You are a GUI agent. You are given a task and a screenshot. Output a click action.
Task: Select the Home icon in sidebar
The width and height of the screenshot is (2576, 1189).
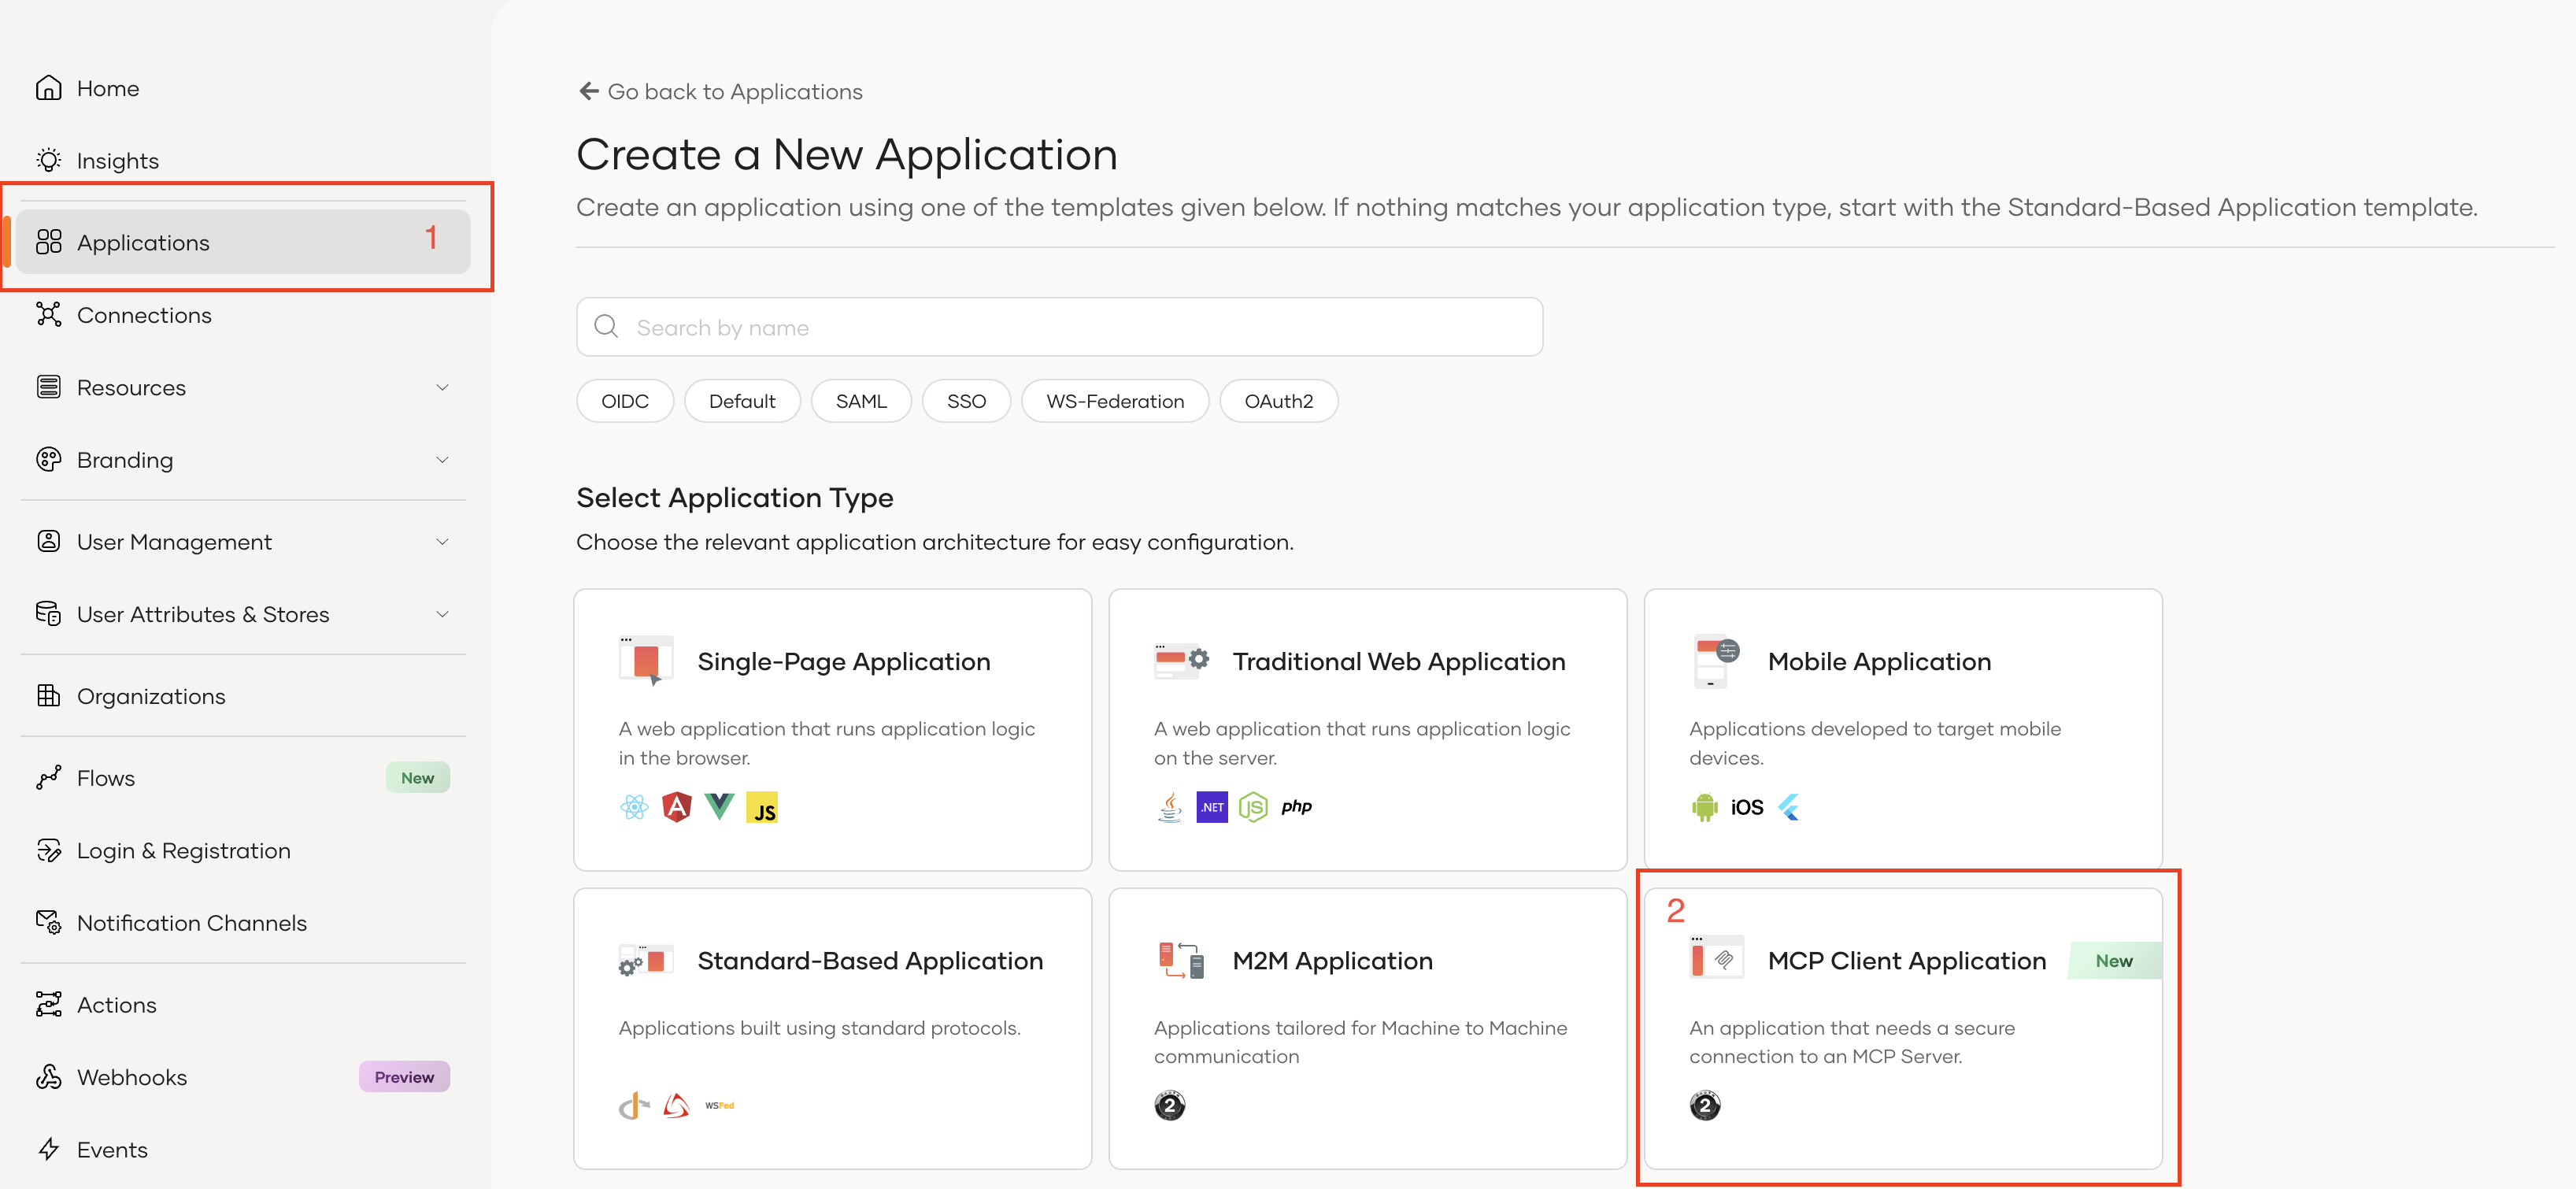[50, 88]
